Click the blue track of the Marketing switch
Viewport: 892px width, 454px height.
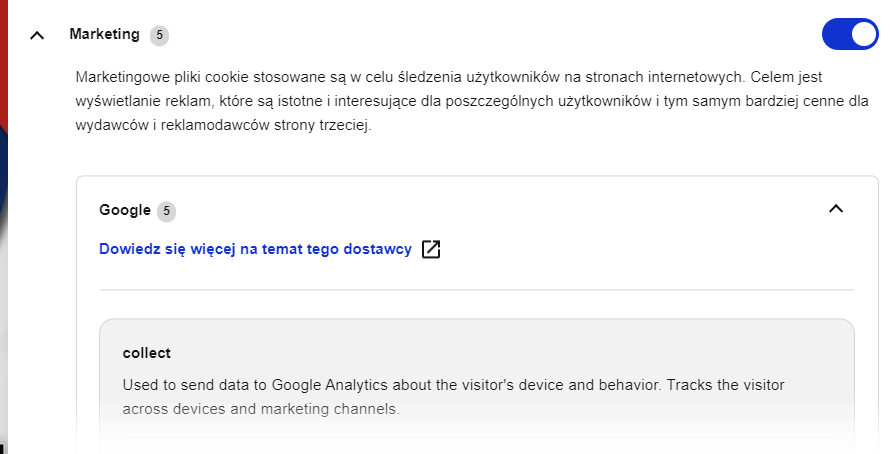[836, 34]
